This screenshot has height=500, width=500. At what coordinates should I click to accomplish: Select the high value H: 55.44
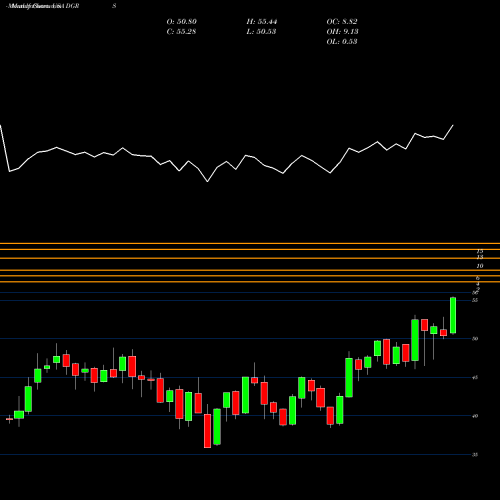coord(262,22)
